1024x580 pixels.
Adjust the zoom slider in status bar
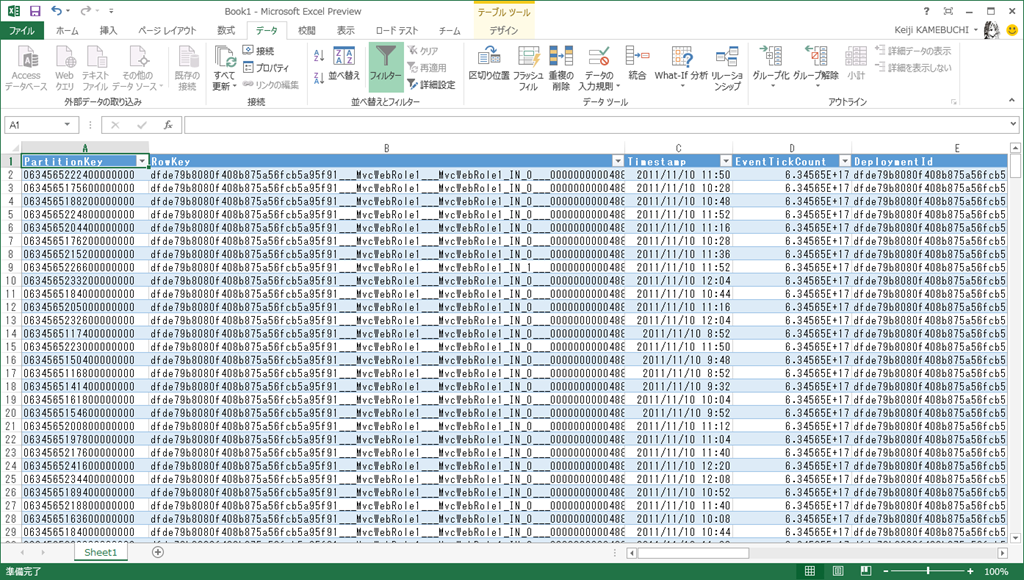928,570
